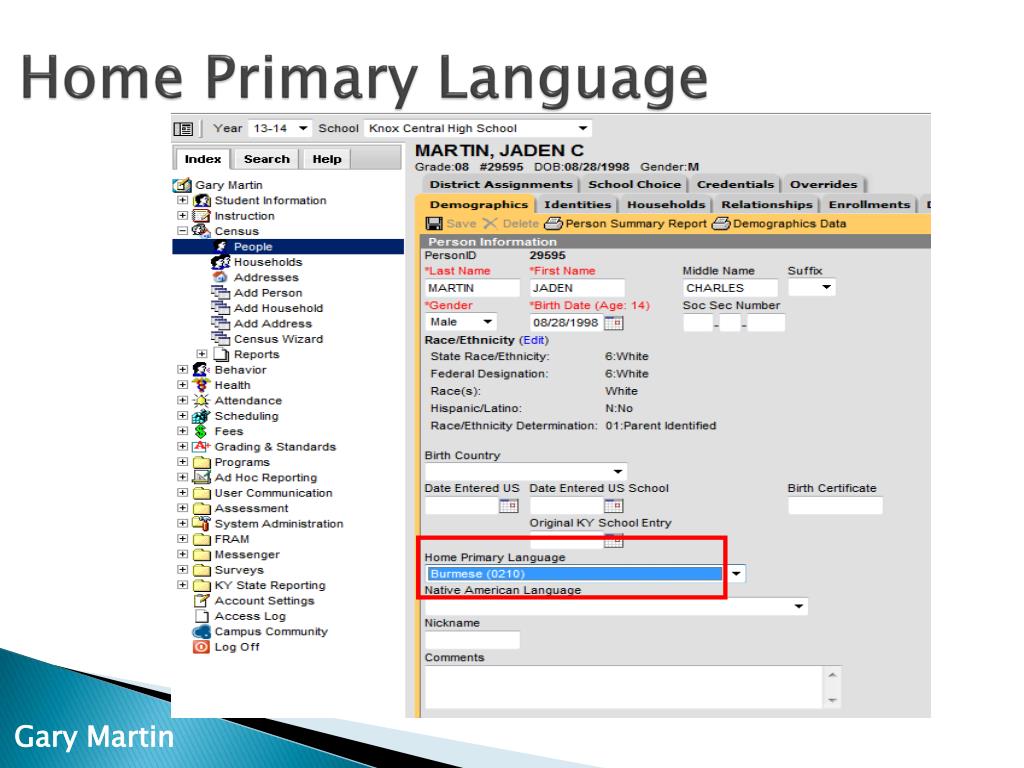Expand the Programs folder node

click(x=183, y=462)
